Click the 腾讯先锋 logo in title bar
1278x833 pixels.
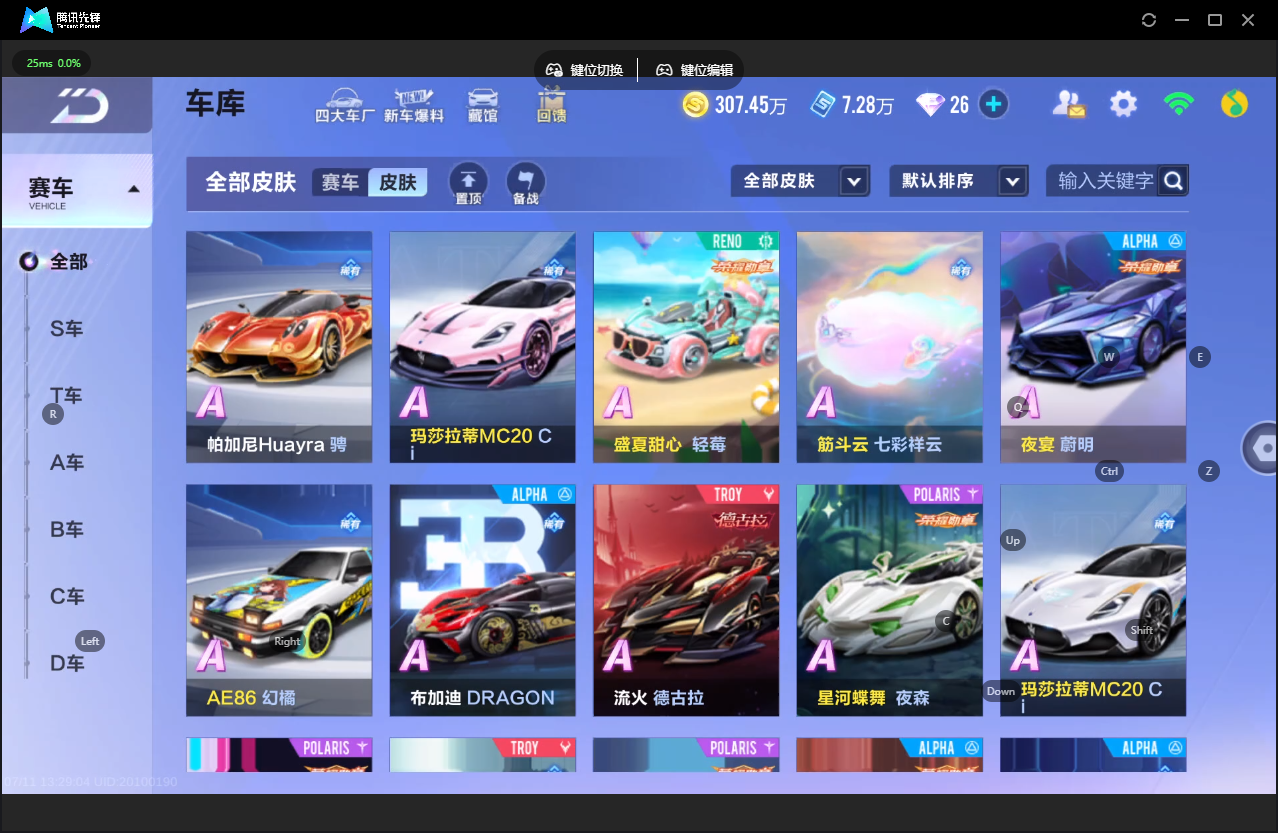tap(61, 20)
